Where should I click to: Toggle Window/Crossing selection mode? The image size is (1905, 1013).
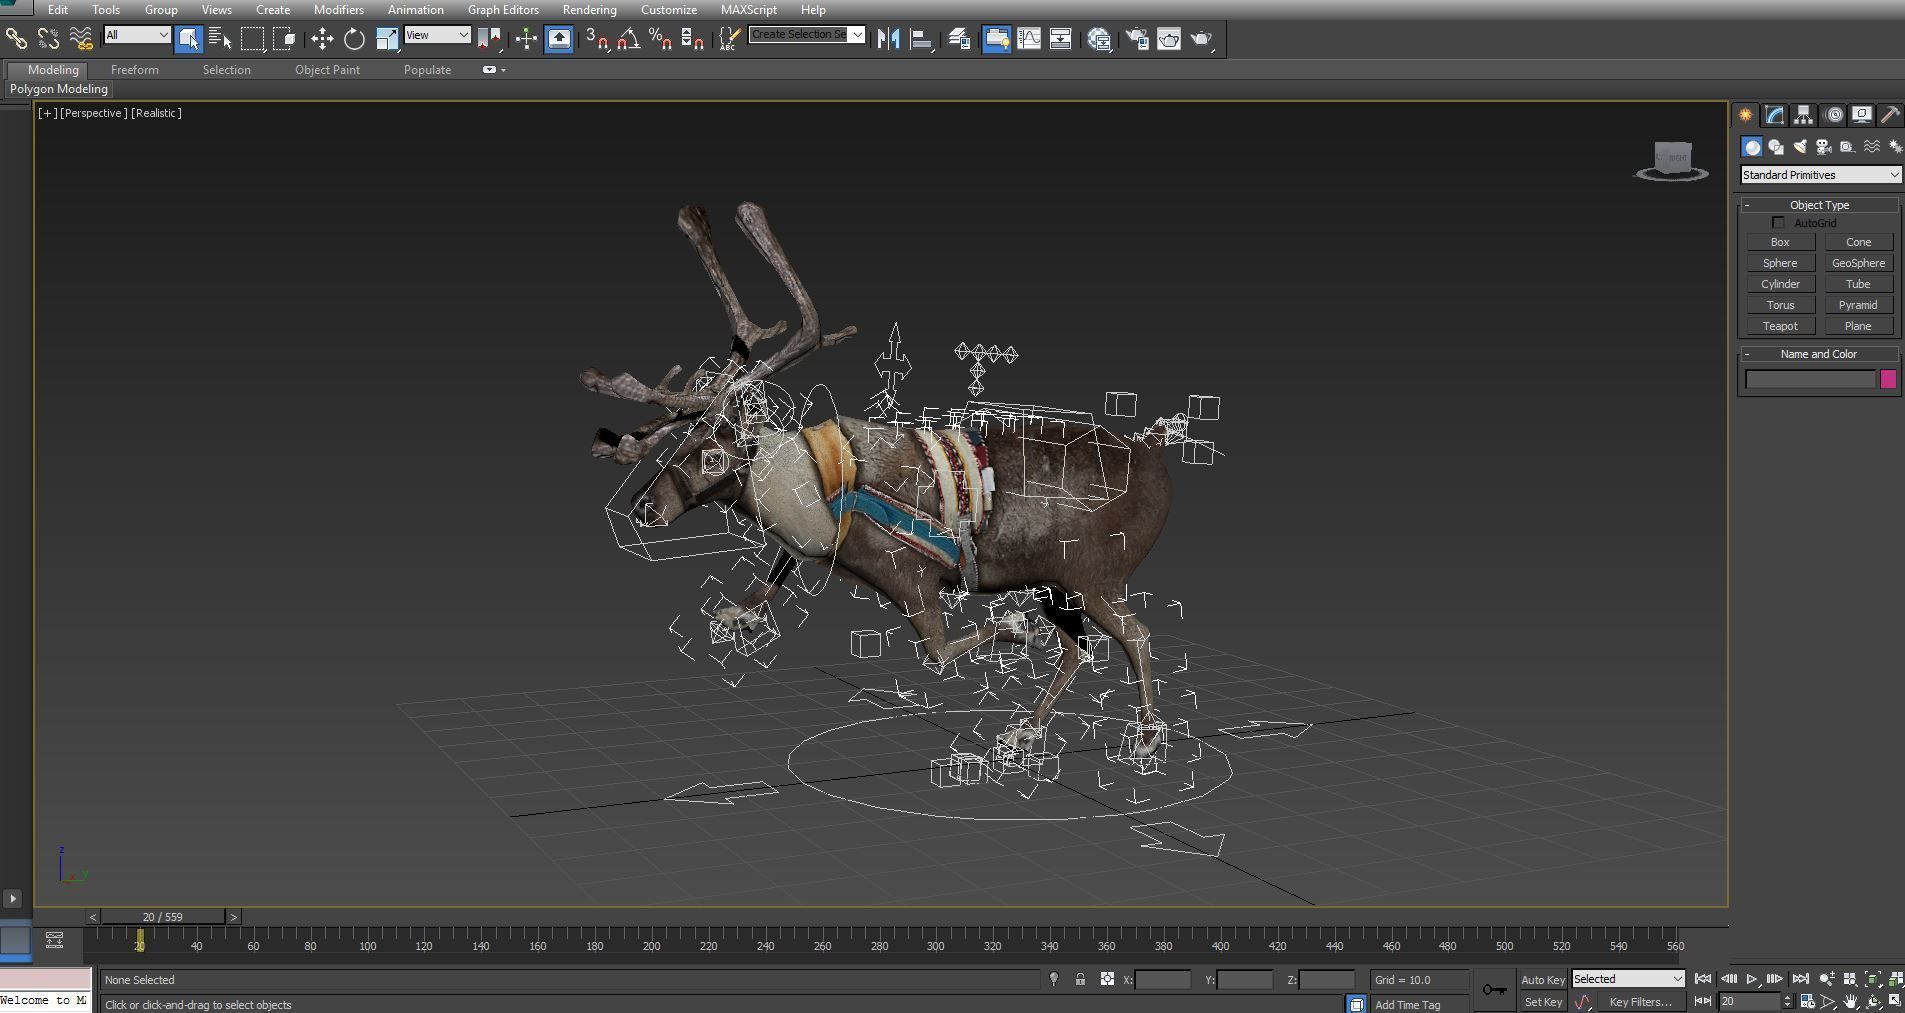(285, 39)
